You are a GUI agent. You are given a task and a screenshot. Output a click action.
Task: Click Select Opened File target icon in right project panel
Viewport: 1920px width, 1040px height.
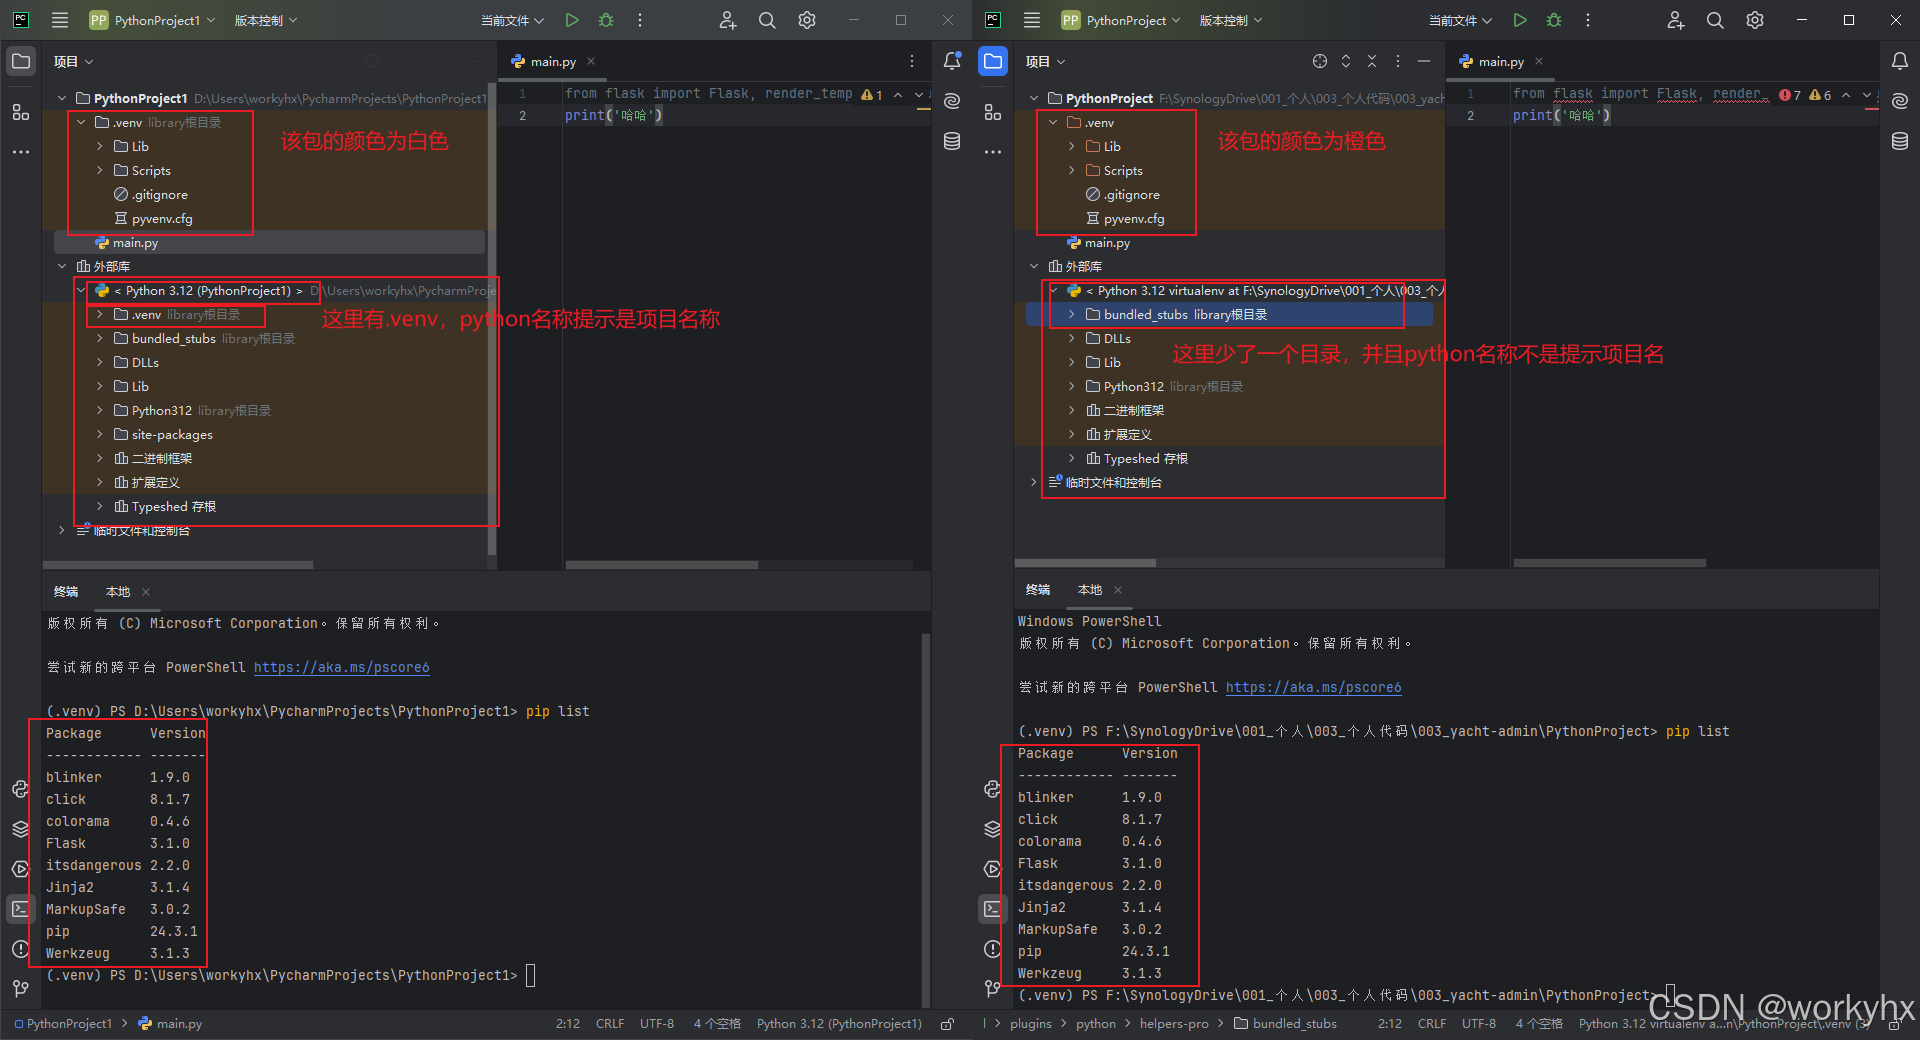(x=1320, y=61)
